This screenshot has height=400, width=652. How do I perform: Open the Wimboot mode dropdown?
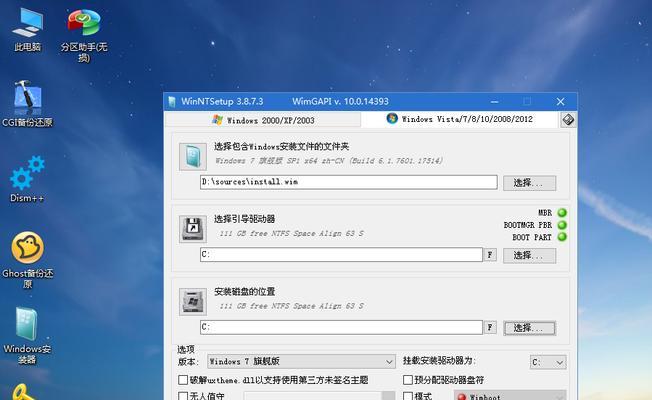(510, 396)
